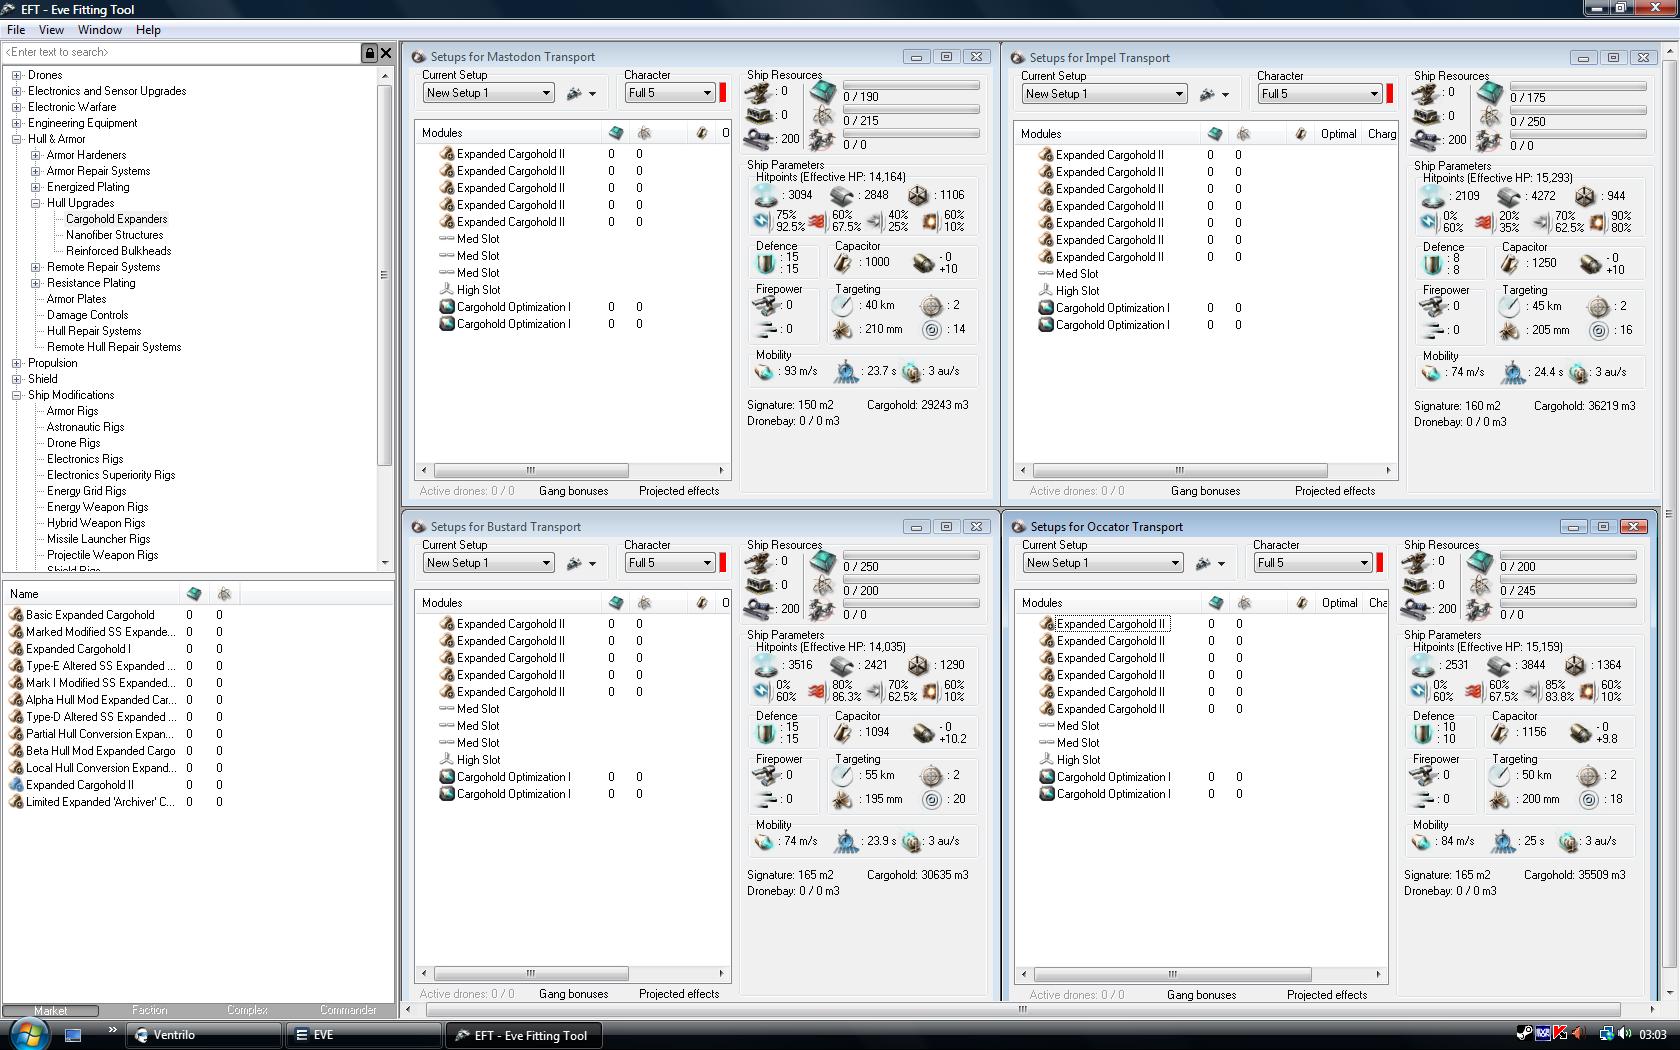Click in the item search text field
The height and width of the screenshot is (1050, 1680).
[x=180, y=52]
